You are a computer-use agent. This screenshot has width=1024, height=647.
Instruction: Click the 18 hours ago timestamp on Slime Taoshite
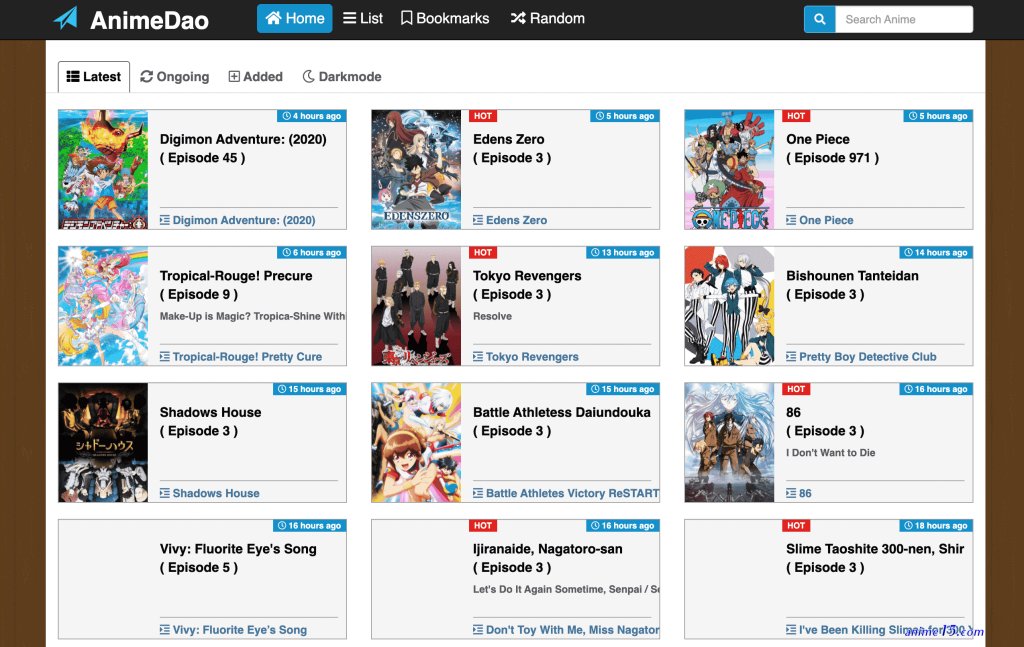[936, 526]
